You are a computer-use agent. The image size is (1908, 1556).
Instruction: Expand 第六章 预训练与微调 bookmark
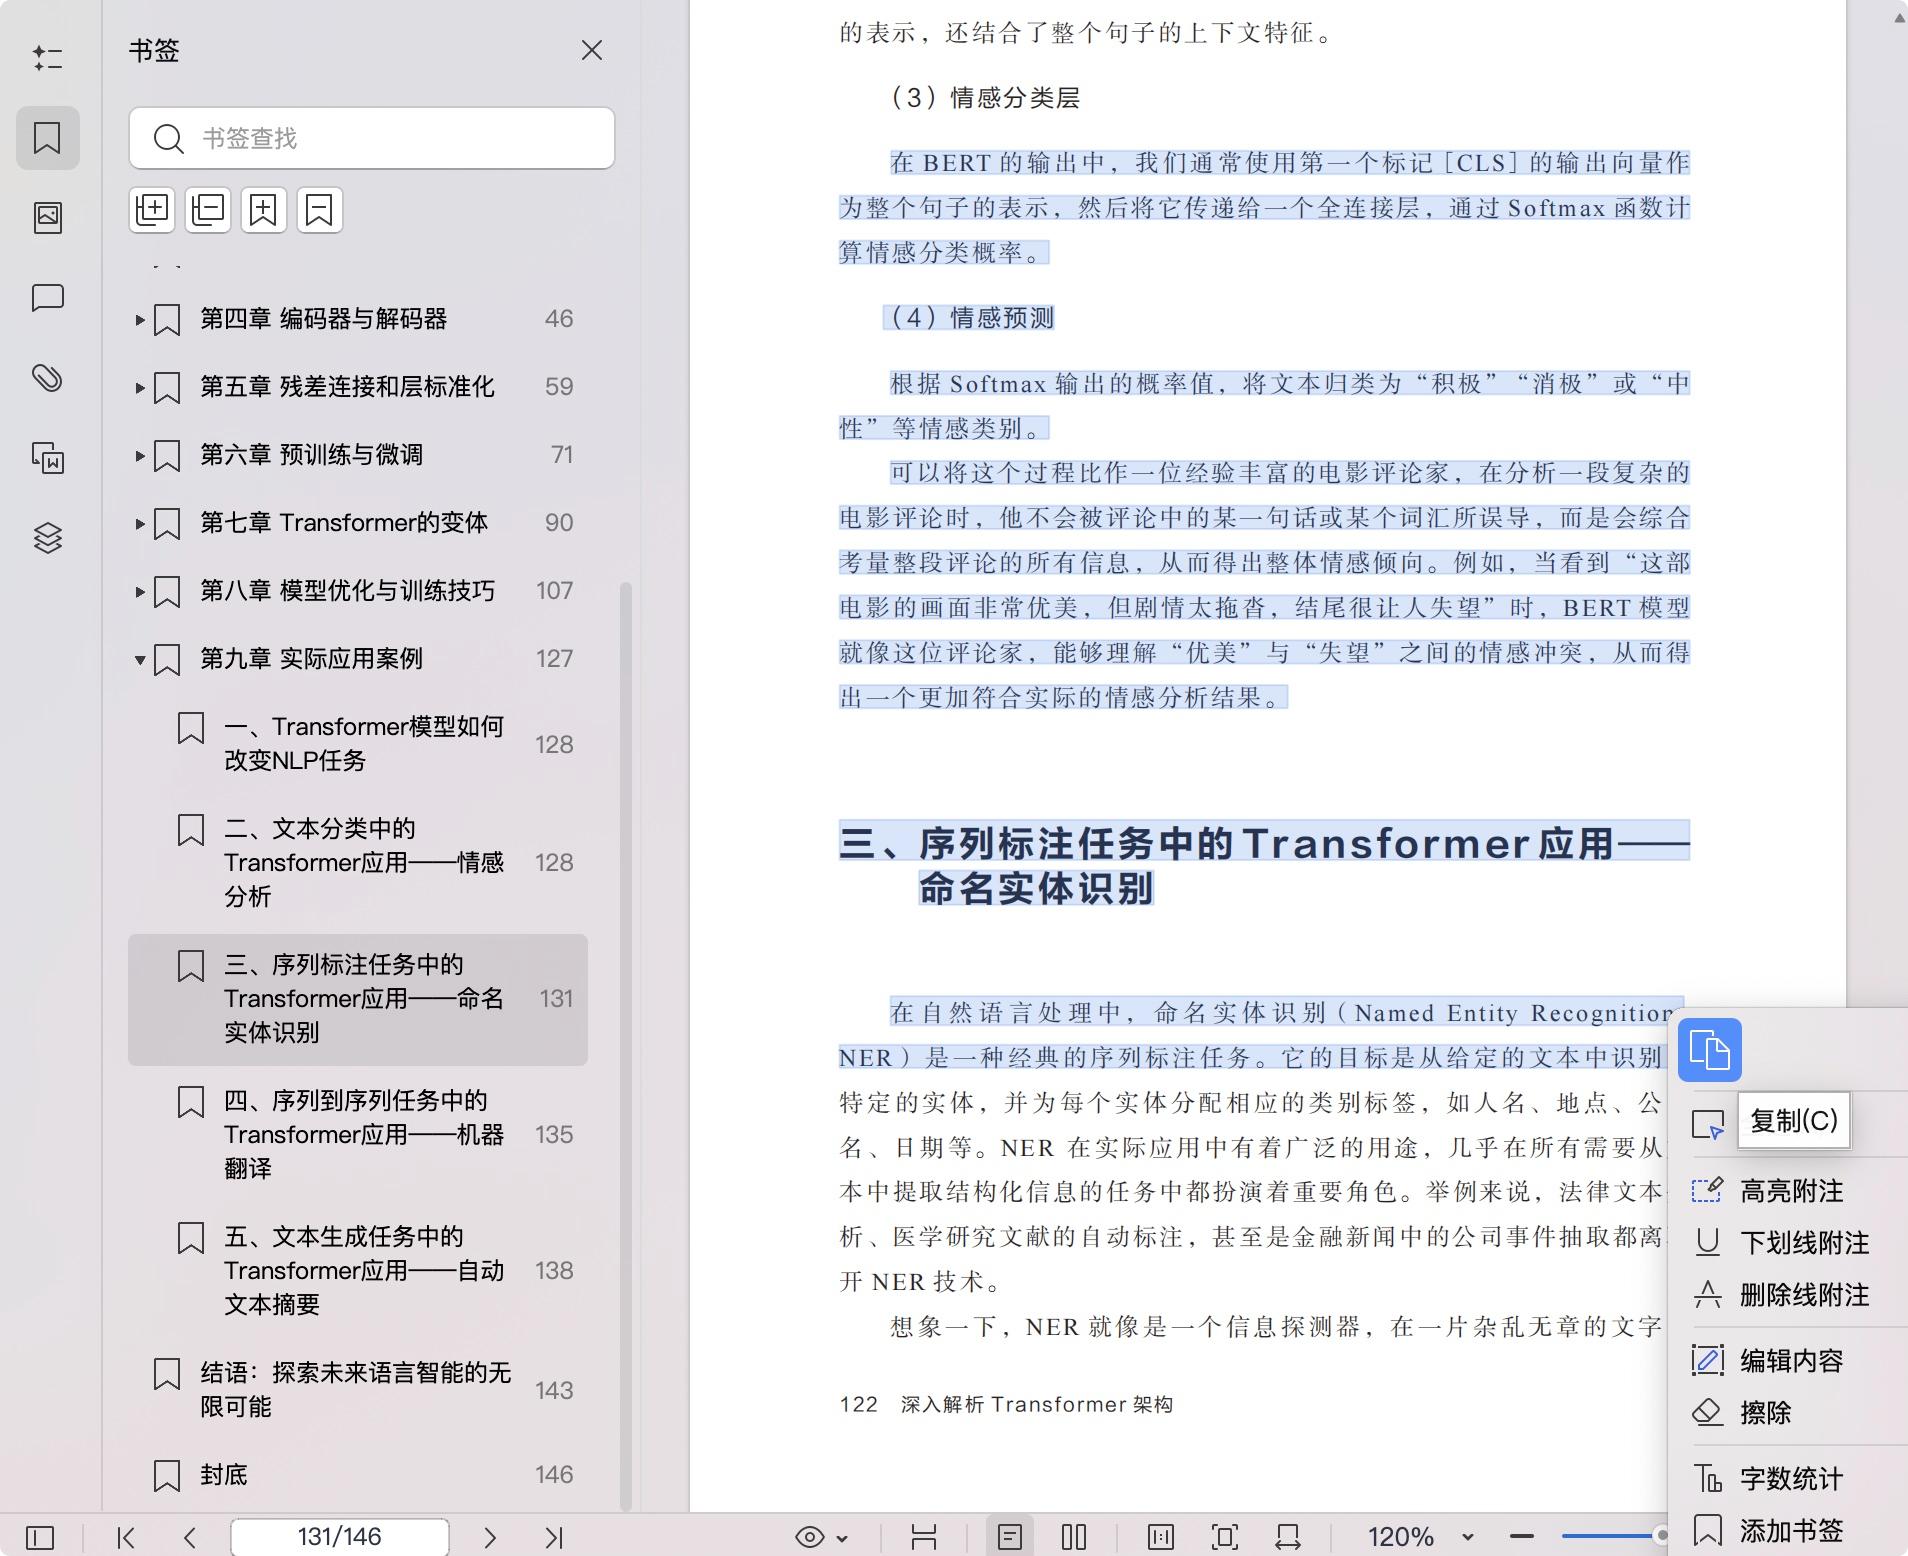point(140,456)
